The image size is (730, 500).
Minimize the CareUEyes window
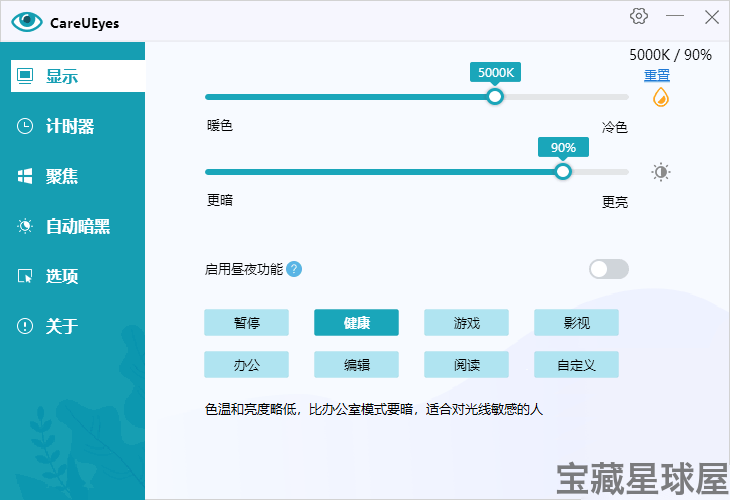(x=675, y=16)
